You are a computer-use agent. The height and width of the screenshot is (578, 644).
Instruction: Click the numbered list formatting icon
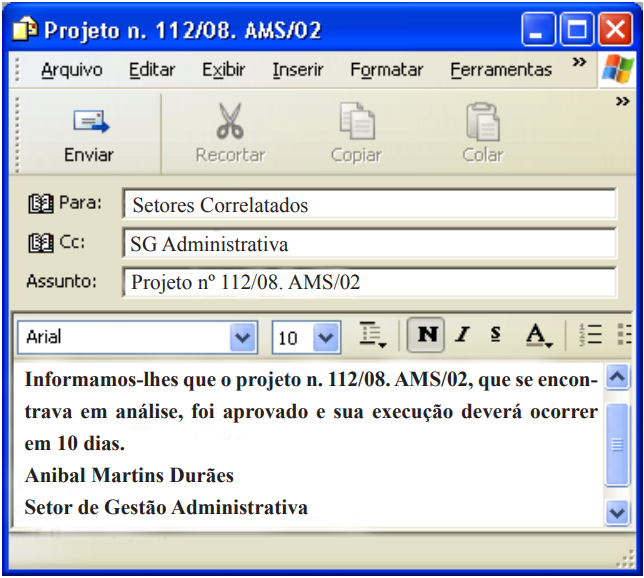coord(590,336)
